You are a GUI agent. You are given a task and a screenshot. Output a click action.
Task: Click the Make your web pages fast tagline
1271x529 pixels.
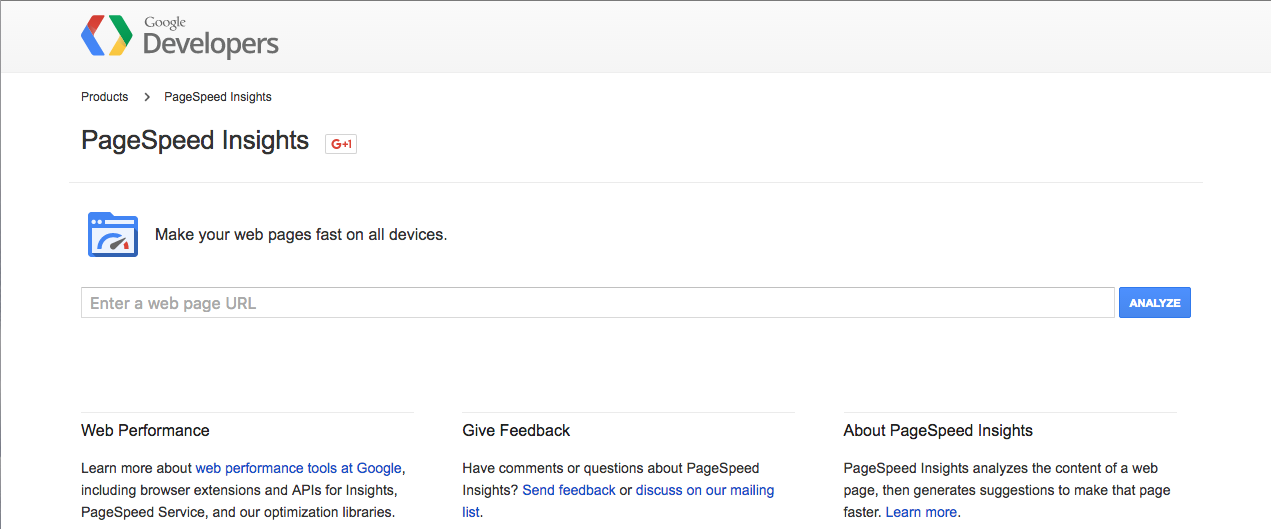[301, 235]
